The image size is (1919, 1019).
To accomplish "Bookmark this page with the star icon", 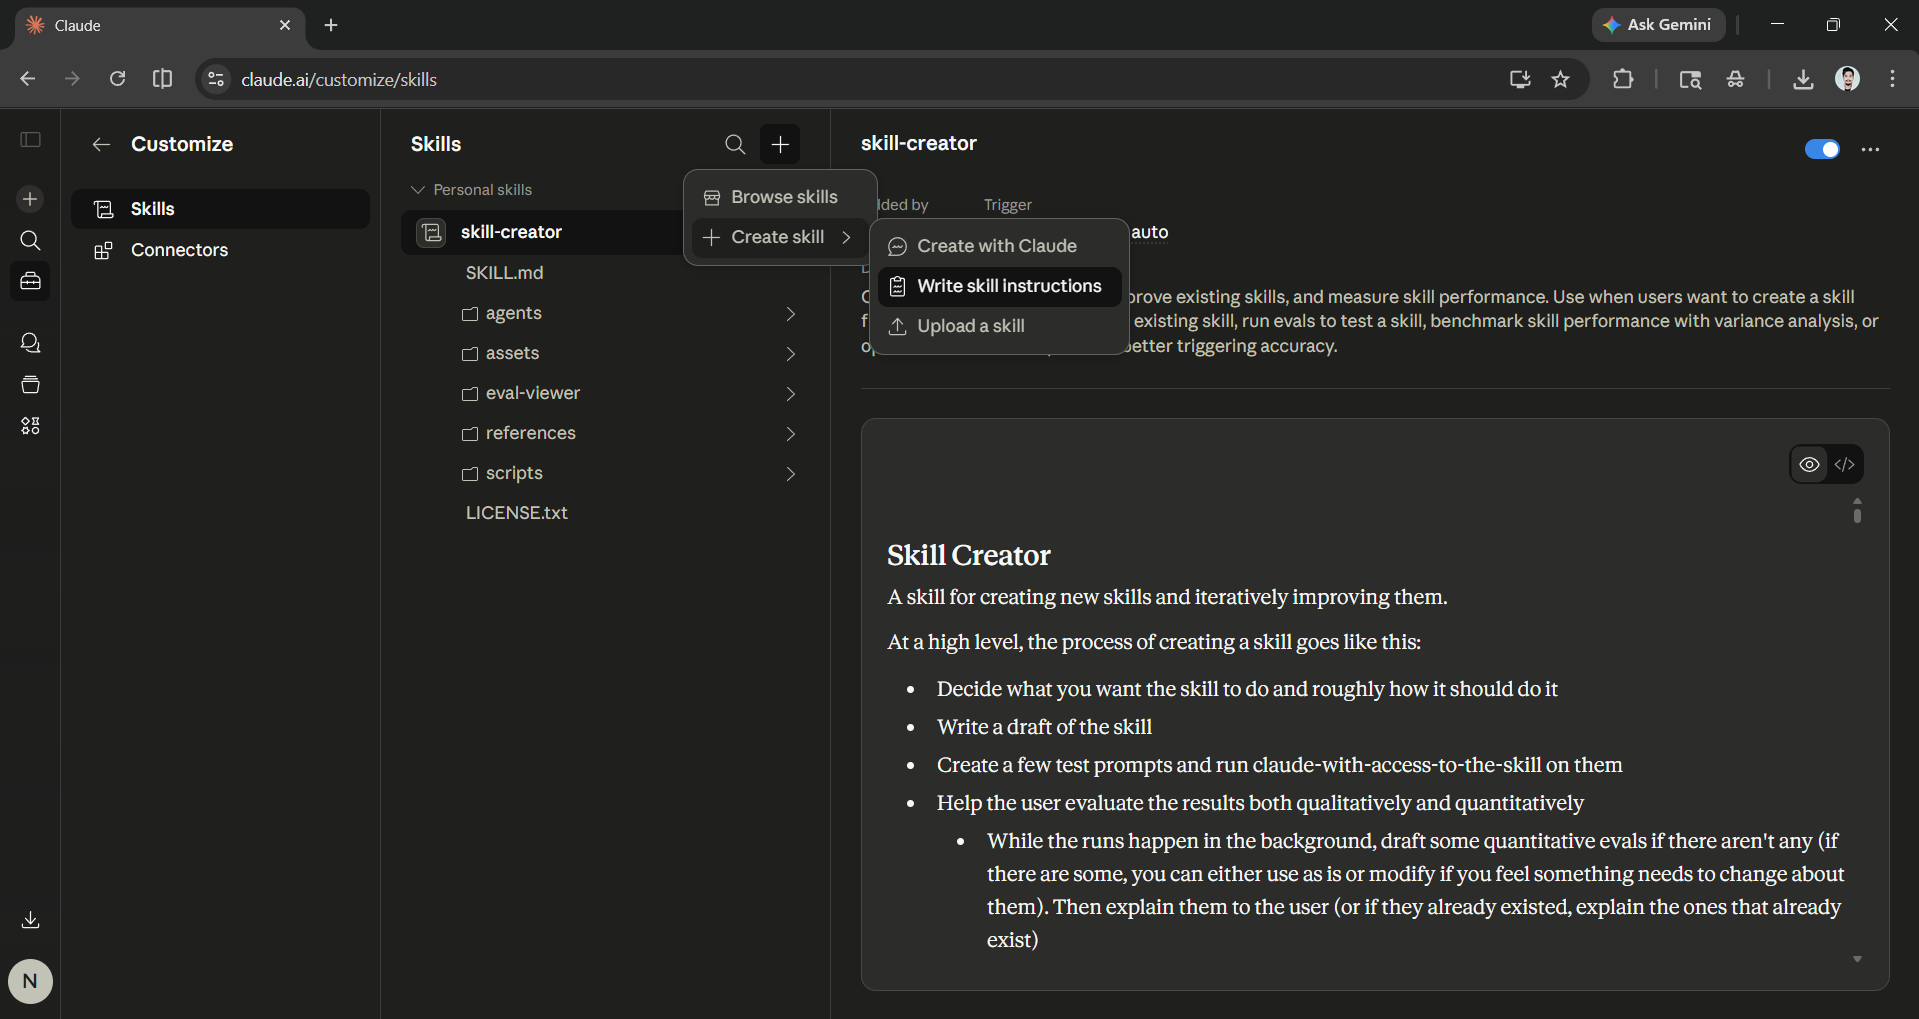I will click(x=1560, y=79).
